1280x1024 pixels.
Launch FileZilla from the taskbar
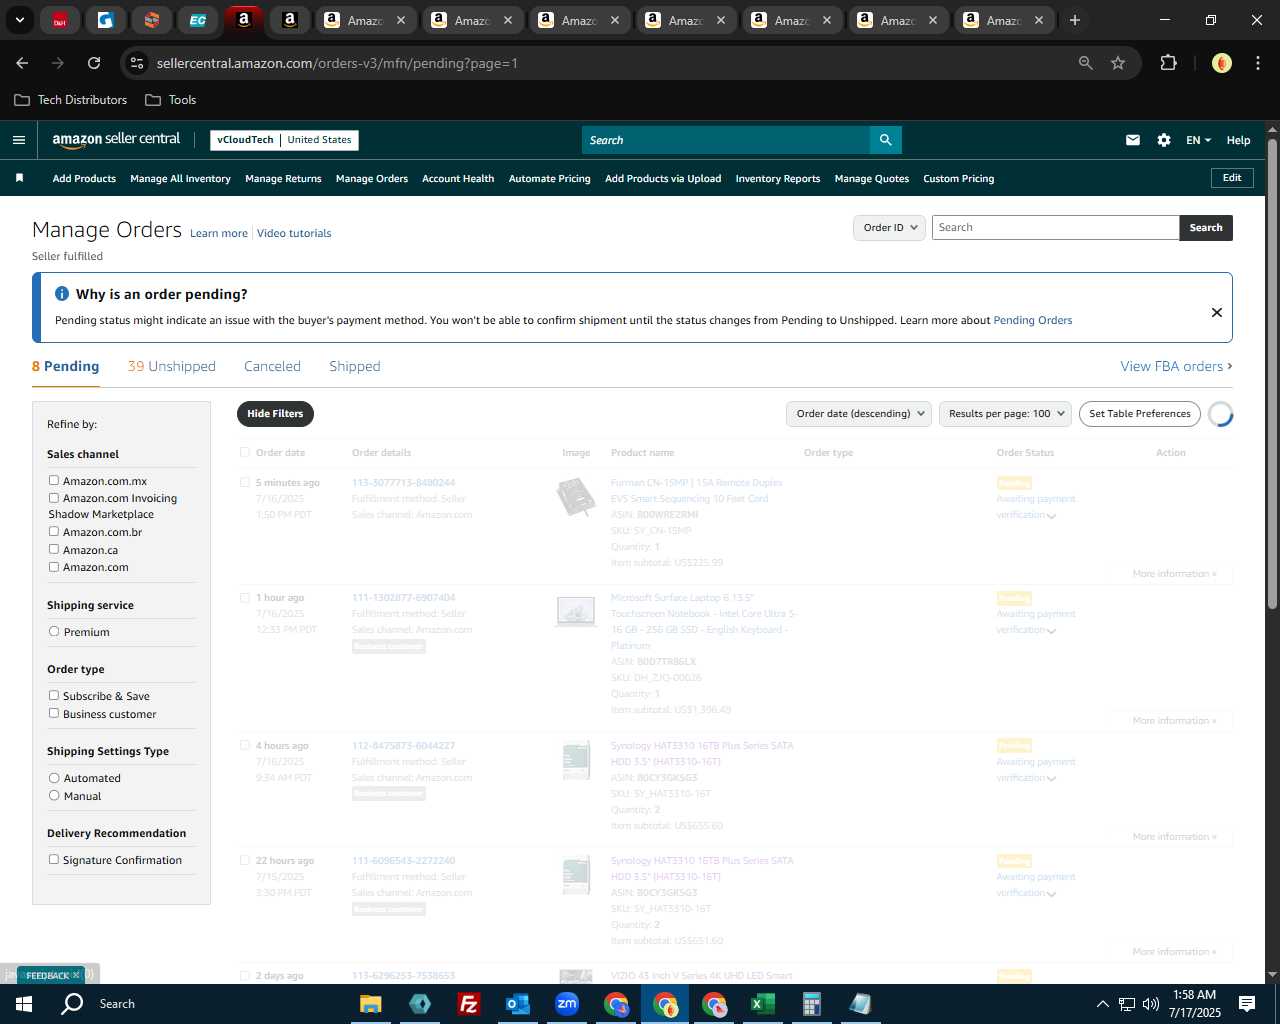[x=468, y=1004]
